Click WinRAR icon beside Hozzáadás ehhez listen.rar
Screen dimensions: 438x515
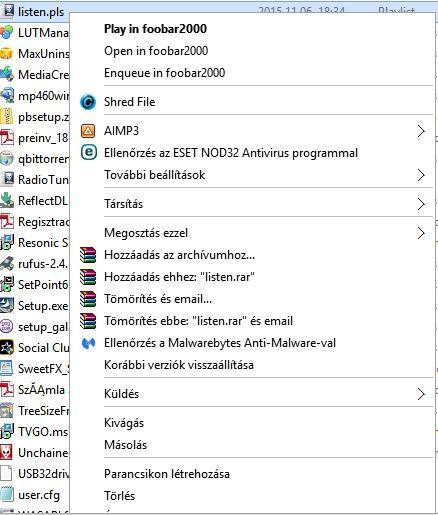[88, 277]
